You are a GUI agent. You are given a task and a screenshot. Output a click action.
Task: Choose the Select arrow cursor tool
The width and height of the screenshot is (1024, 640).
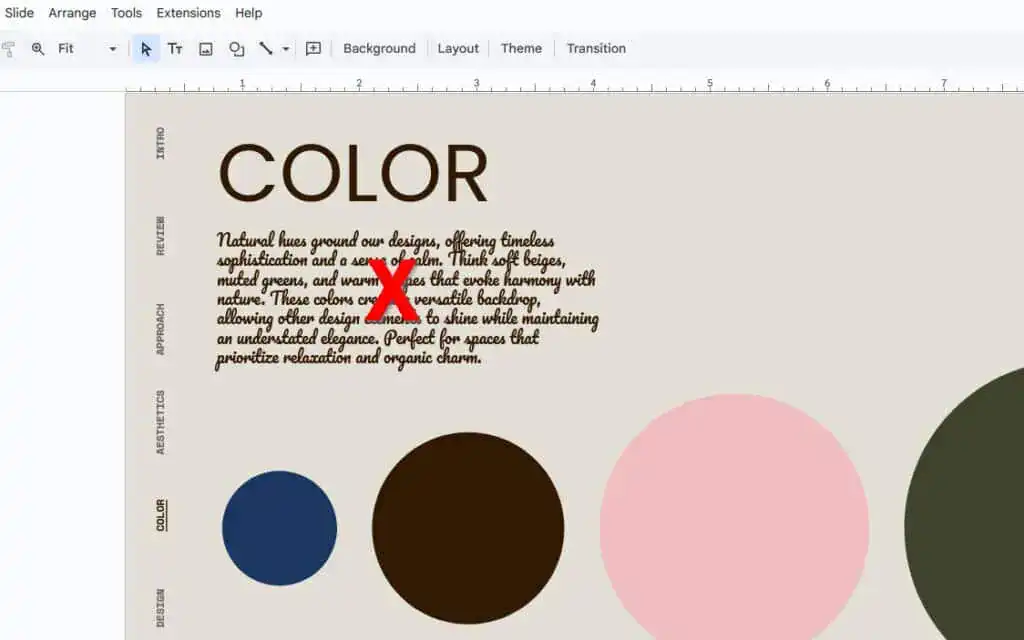[x=146, y=49]
